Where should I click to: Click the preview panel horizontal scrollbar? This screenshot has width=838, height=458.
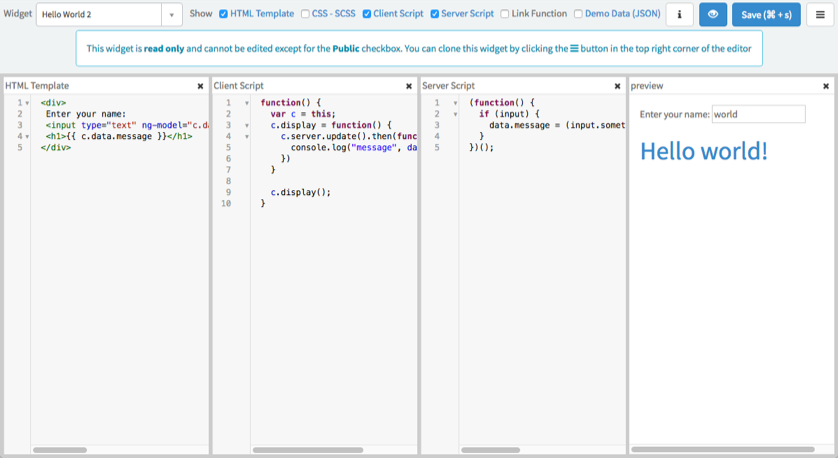click(723, 449)
